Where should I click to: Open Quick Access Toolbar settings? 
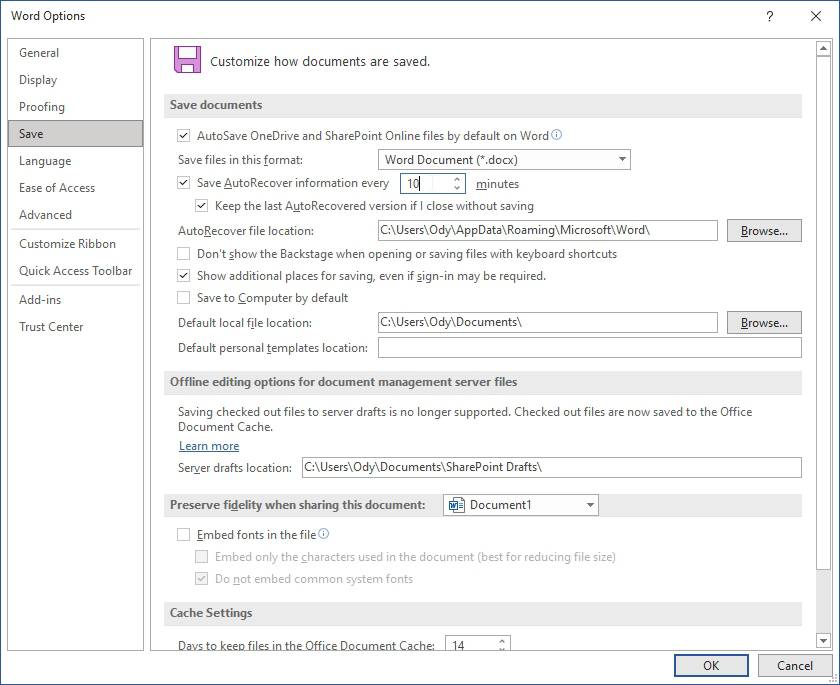coord(76,270)
